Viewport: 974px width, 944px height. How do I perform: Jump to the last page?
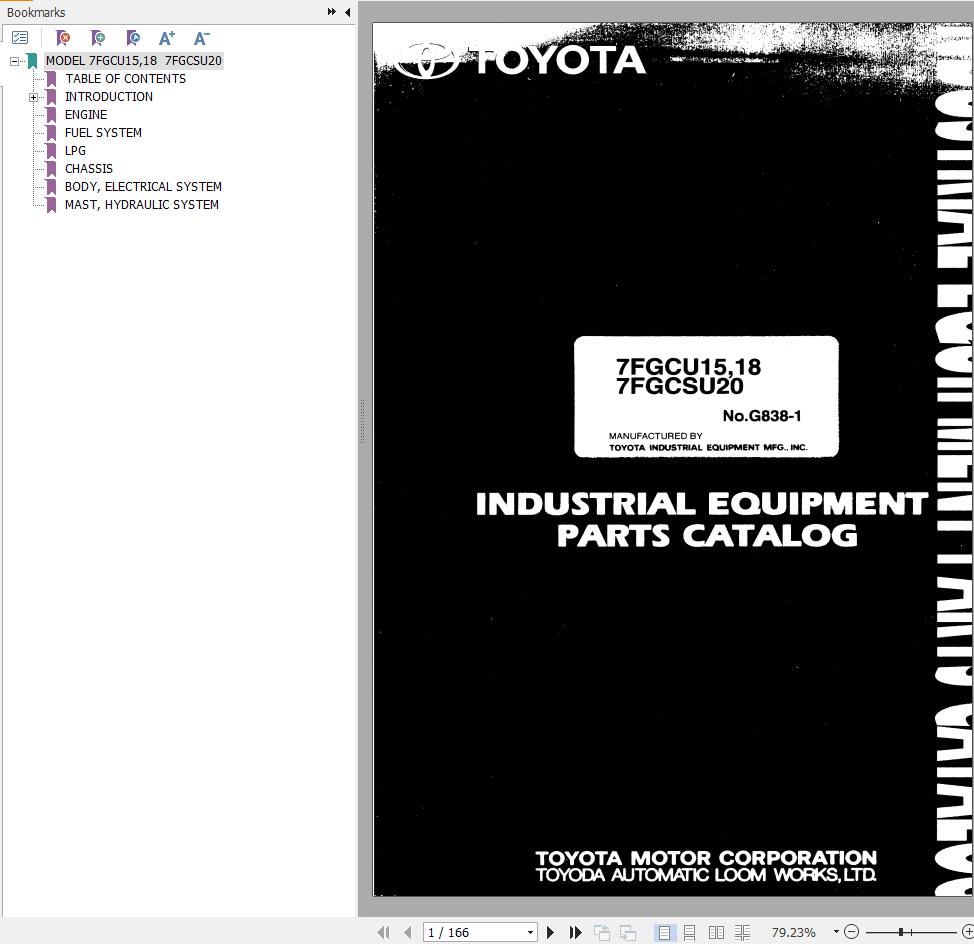pos(575,932)
